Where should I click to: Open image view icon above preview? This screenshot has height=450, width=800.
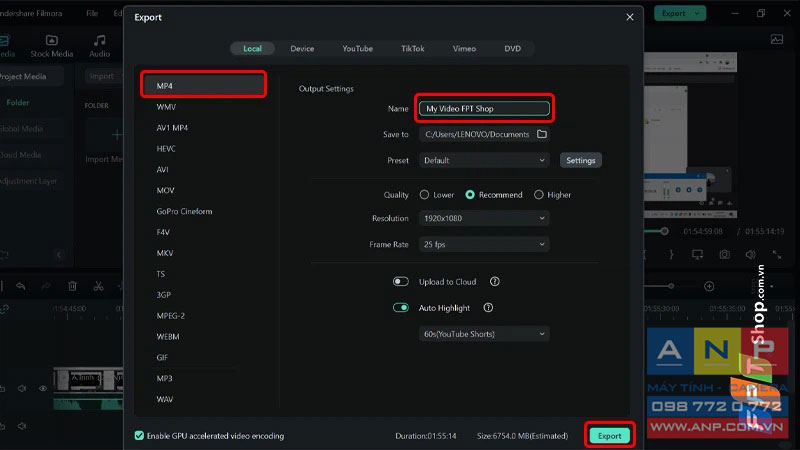tap(777, 39)
